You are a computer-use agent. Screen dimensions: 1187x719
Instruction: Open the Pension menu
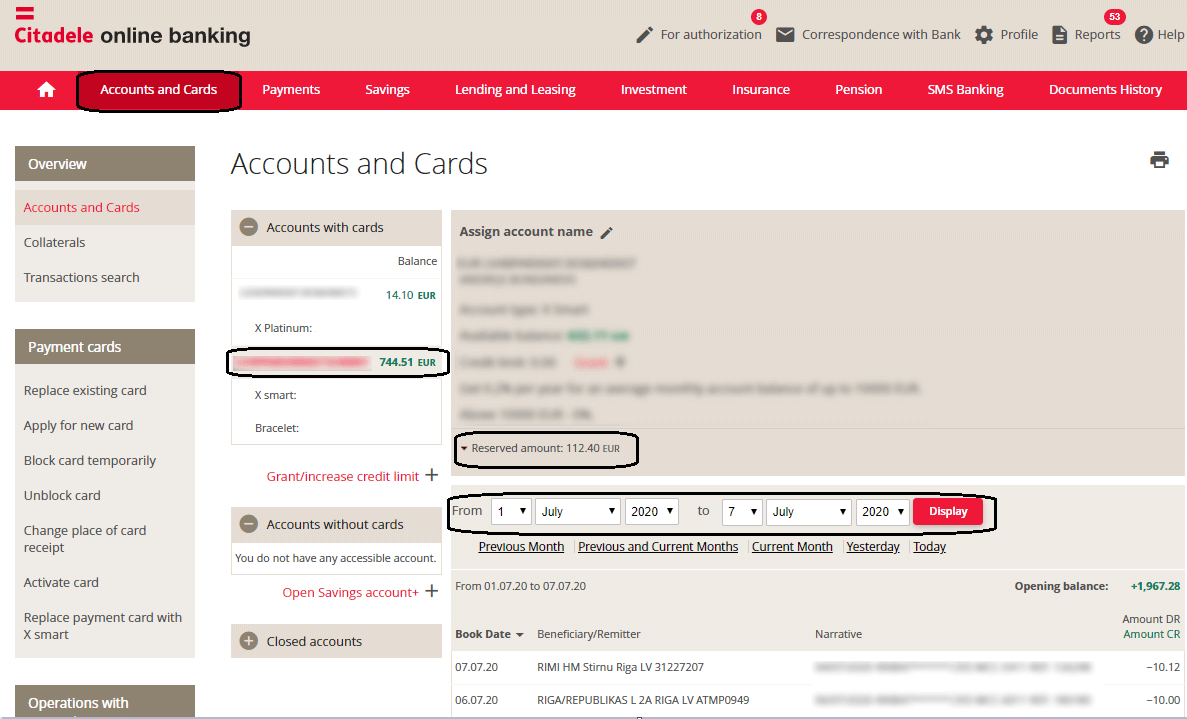coord(858,90)
